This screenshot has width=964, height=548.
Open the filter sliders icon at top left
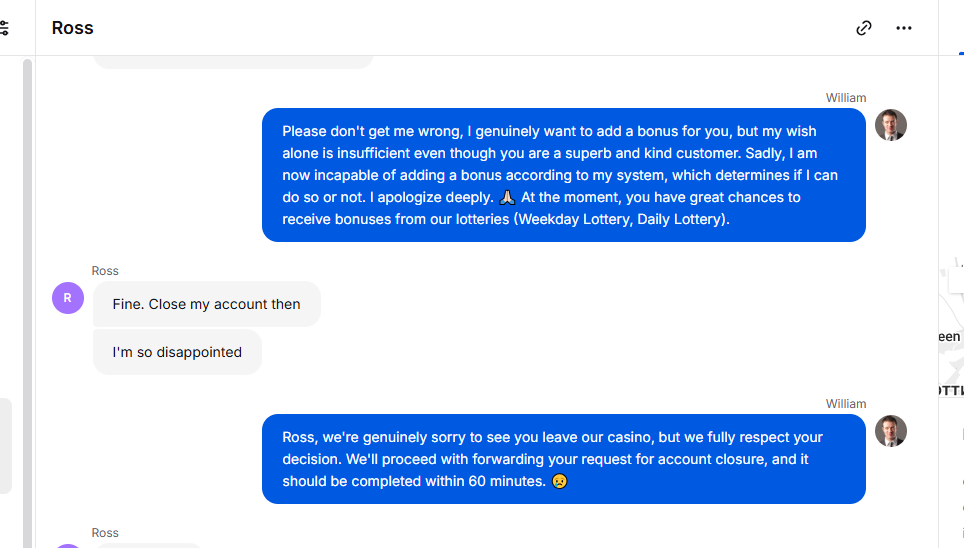coord(4,28)
